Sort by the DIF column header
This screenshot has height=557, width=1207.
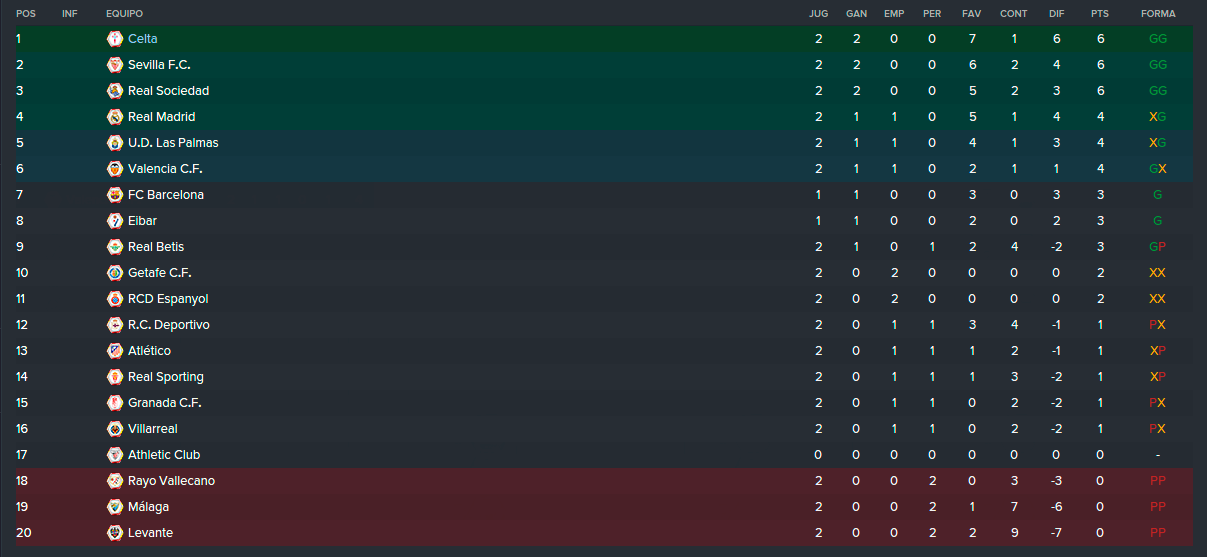pyautogui.click(x=1057, y=14)
